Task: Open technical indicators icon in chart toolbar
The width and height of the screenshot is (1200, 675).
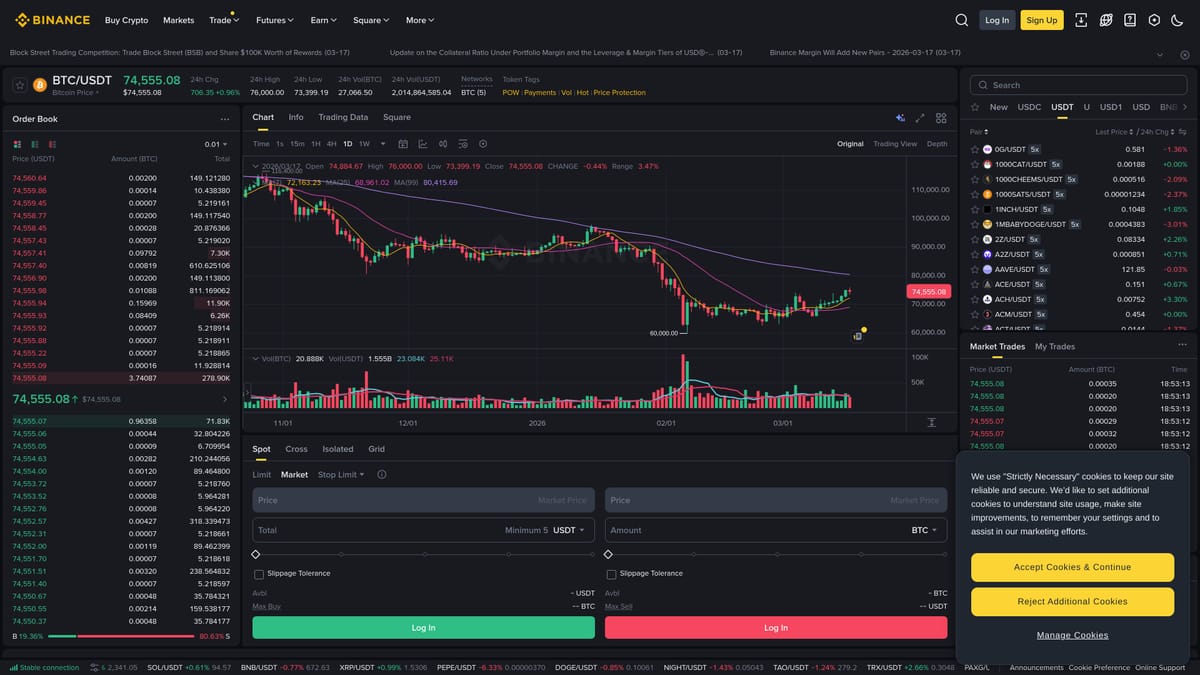Action: point(422,144)
